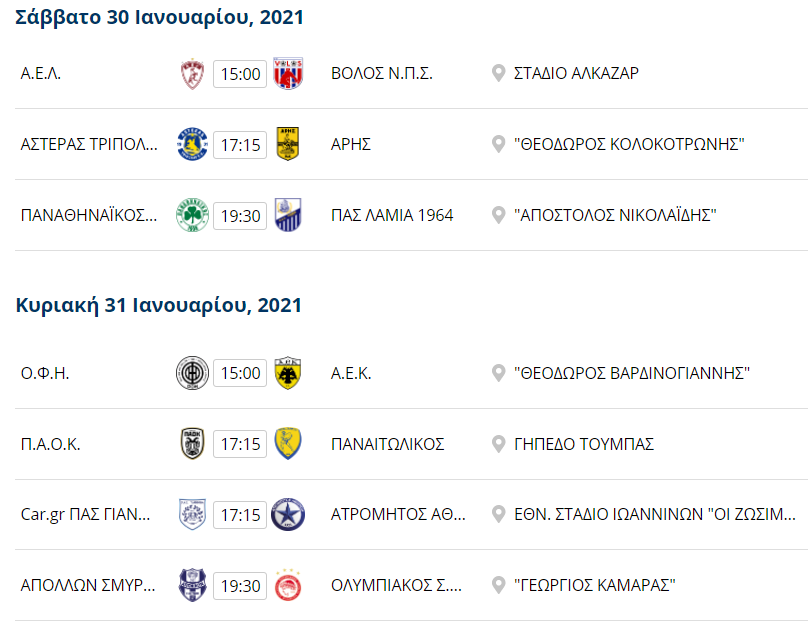The width and height of the screenshot is (808, 627).
Task: Open the "ΓΕΩΡΓΙΟΣ ΚΑΜΑΡΑΣ" stadium name
Action: (595, 585)
